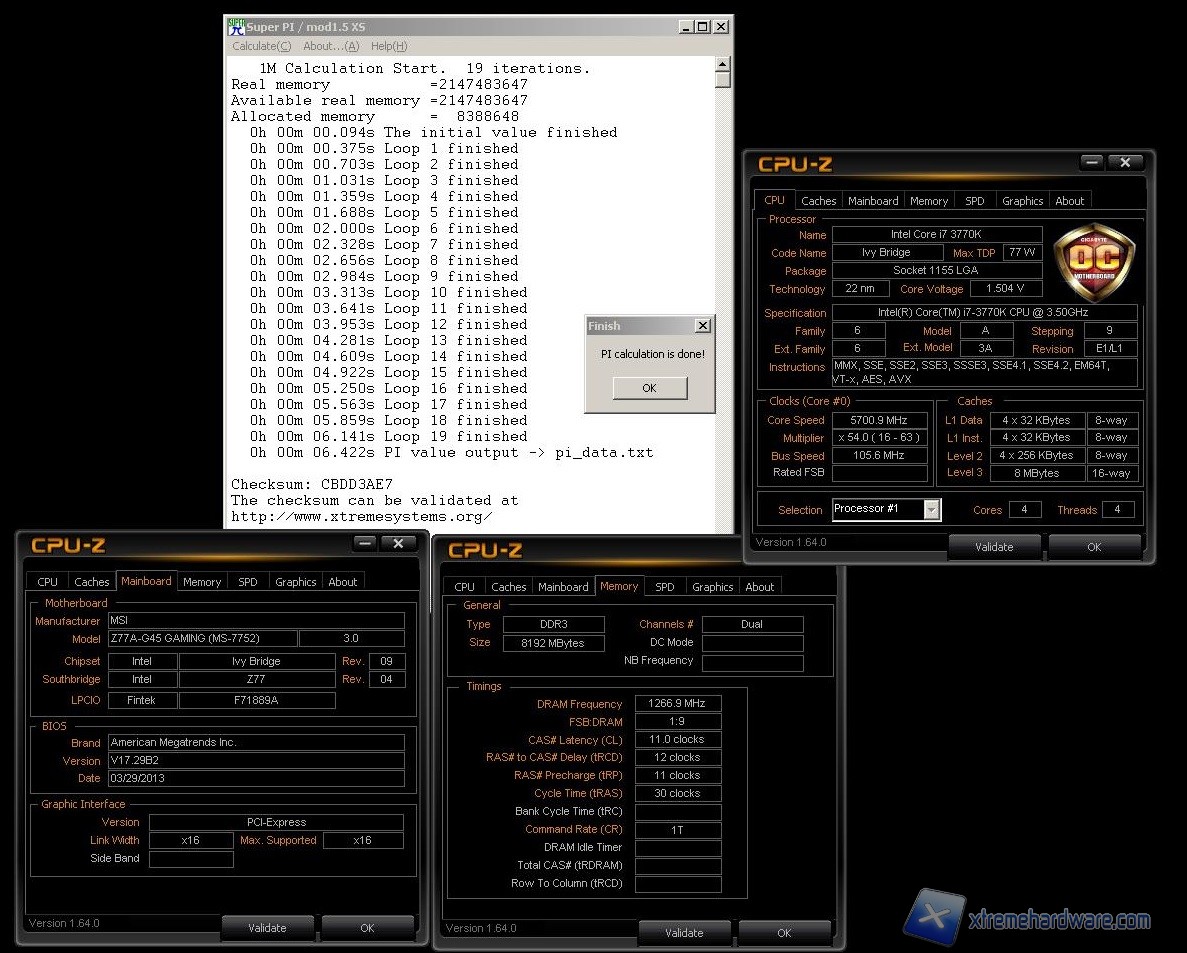The image size is (1187, 953).
Task: Open the About menu in Super PI
Action: pos(331,46)
